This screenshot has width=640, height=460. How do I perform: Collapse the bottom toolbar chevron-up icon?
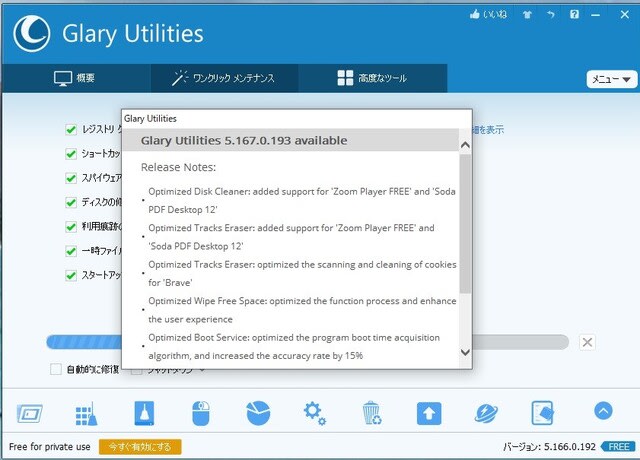[x=603, y=411]
